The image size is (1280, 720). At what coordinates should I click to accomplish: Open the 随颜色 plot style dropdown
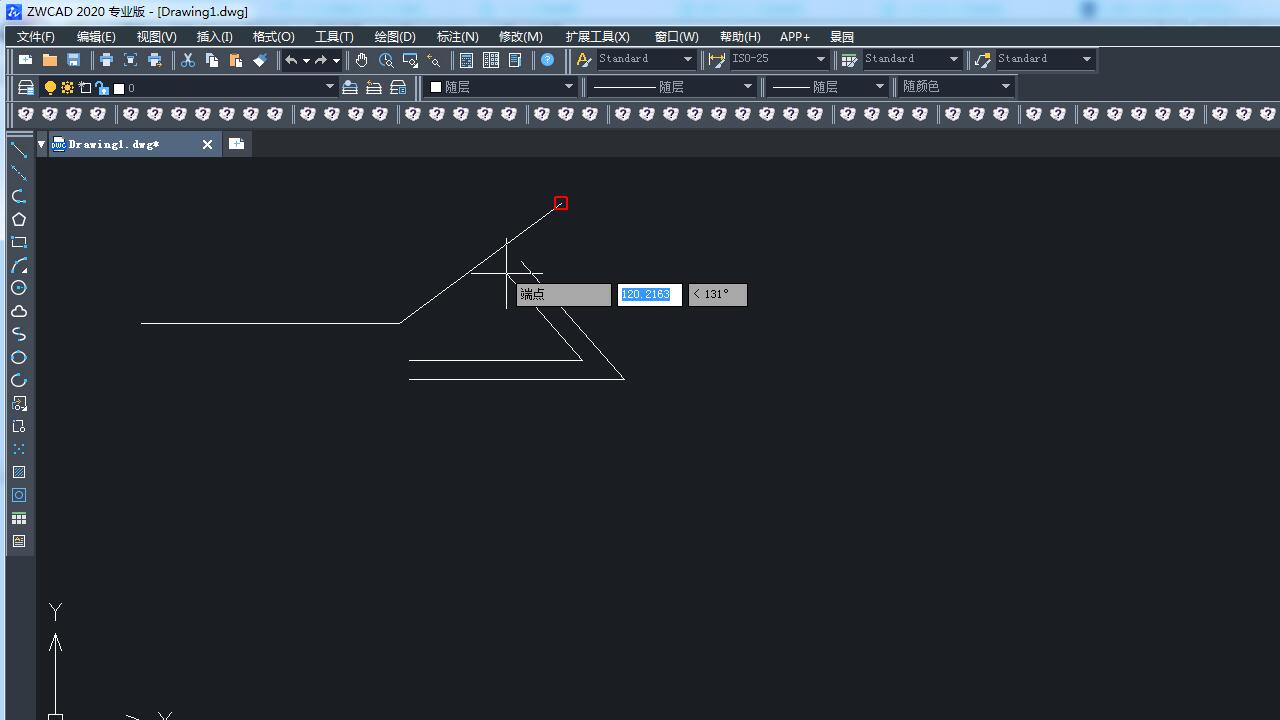pos(1006,87)
